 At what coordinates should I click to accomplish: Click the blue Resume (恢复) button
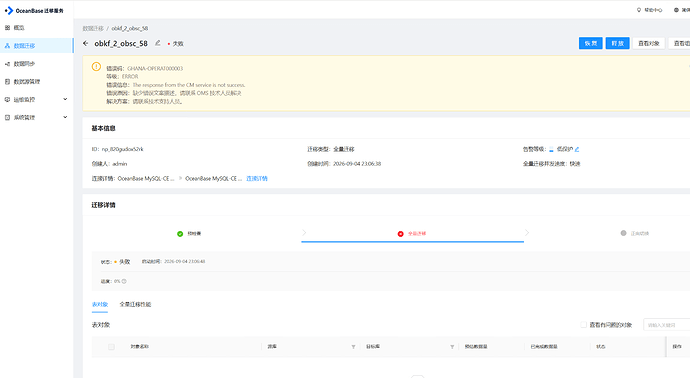[591, 43]
